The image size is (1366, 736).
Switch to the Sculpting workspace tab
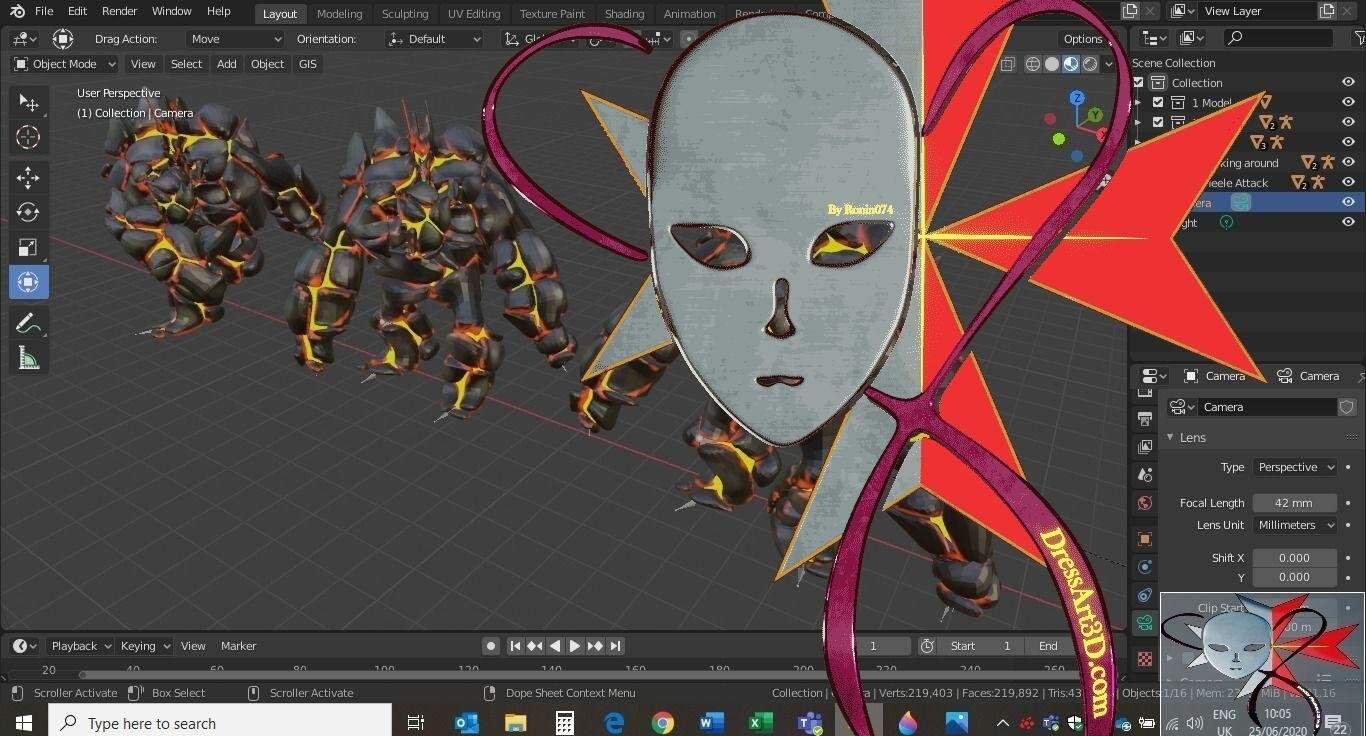coord(405,14)
